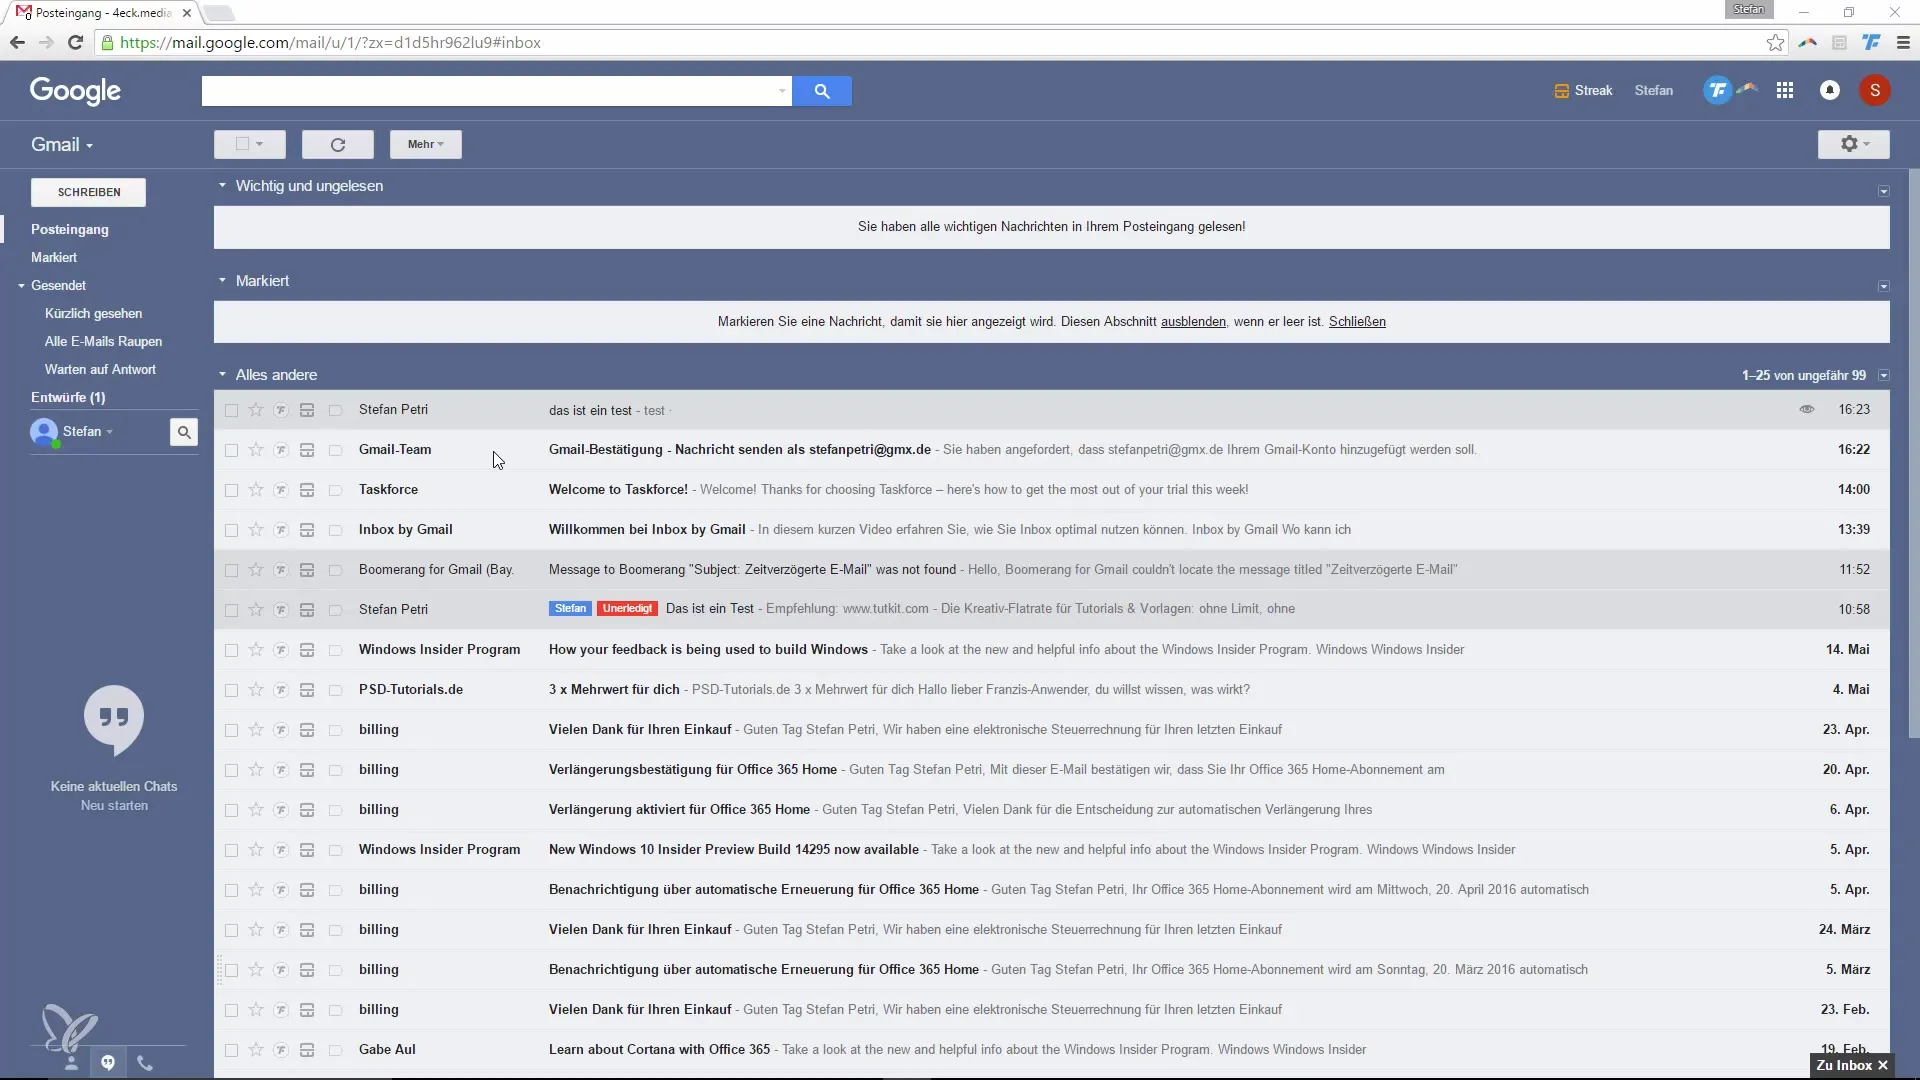
Task: Check the billing 23. Apr. email
Action: pyautogui.click(x=231, y=730)
